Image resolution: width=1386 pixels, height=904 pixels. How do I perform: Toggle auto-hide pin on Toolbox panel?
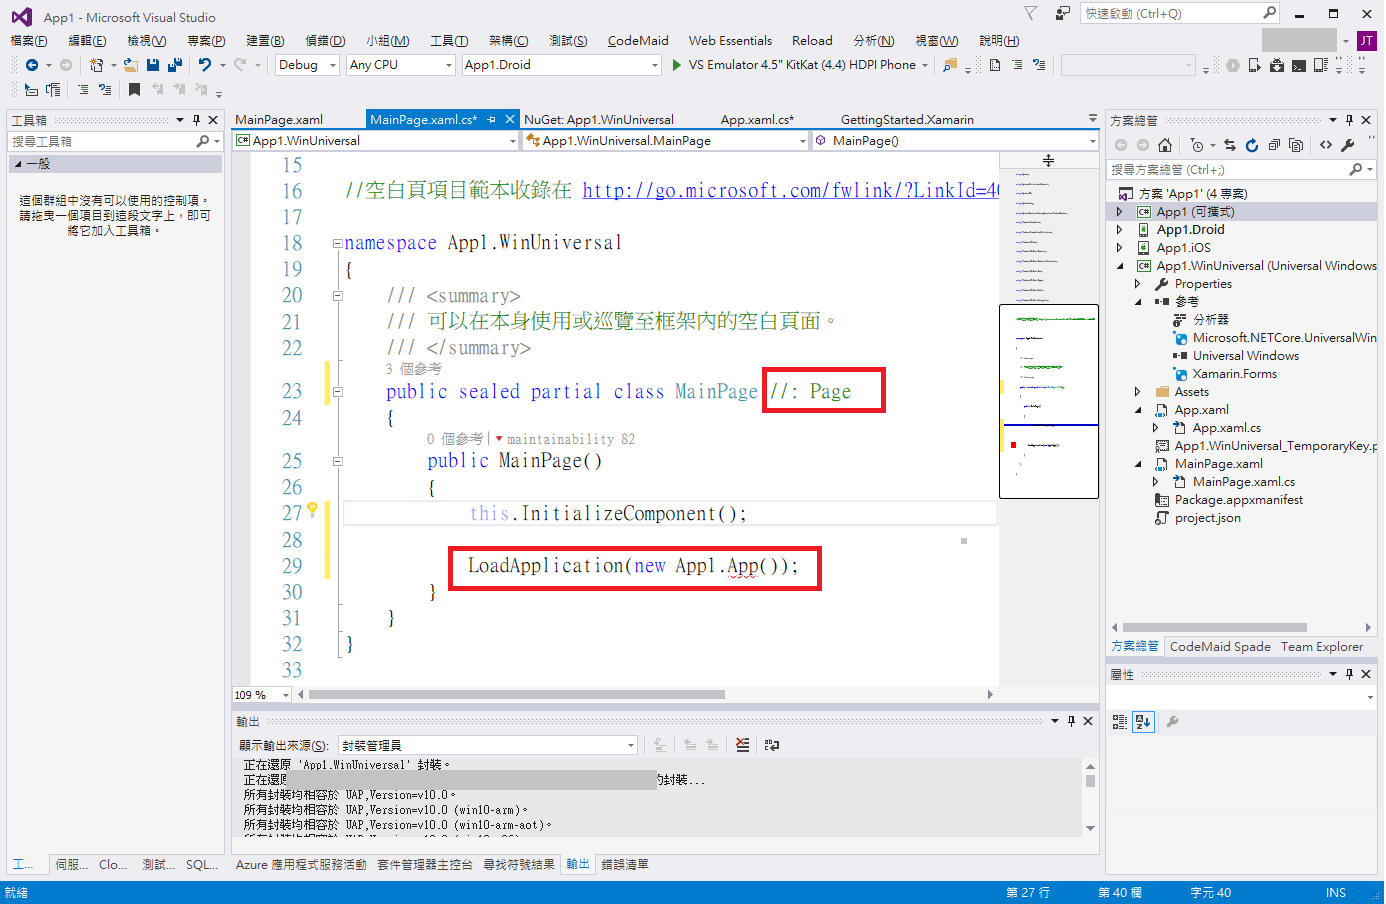pos(196,120)
